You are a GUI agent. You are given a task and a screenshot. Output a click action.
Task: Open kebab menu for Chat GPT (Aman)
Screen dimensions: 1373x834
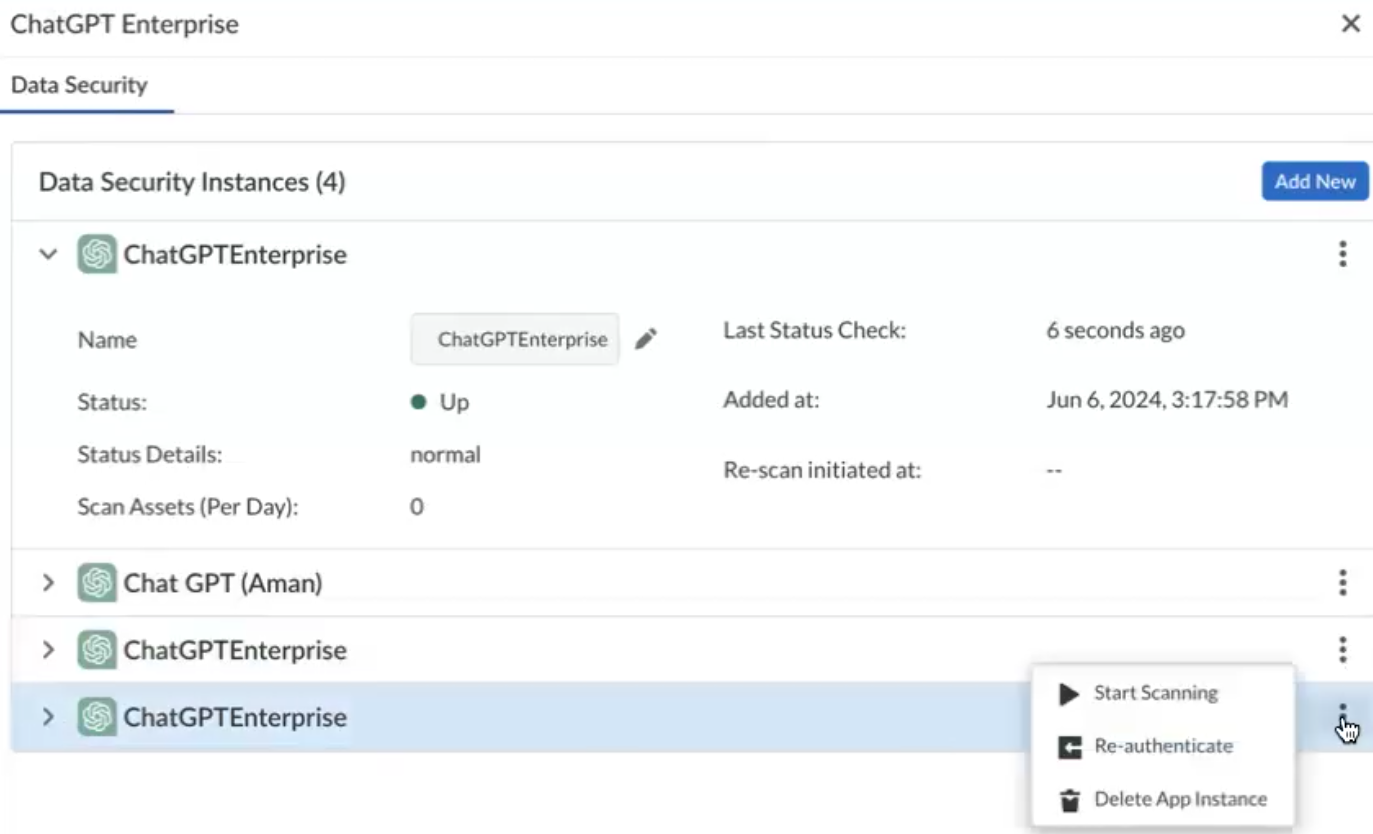coord(1342,582)
